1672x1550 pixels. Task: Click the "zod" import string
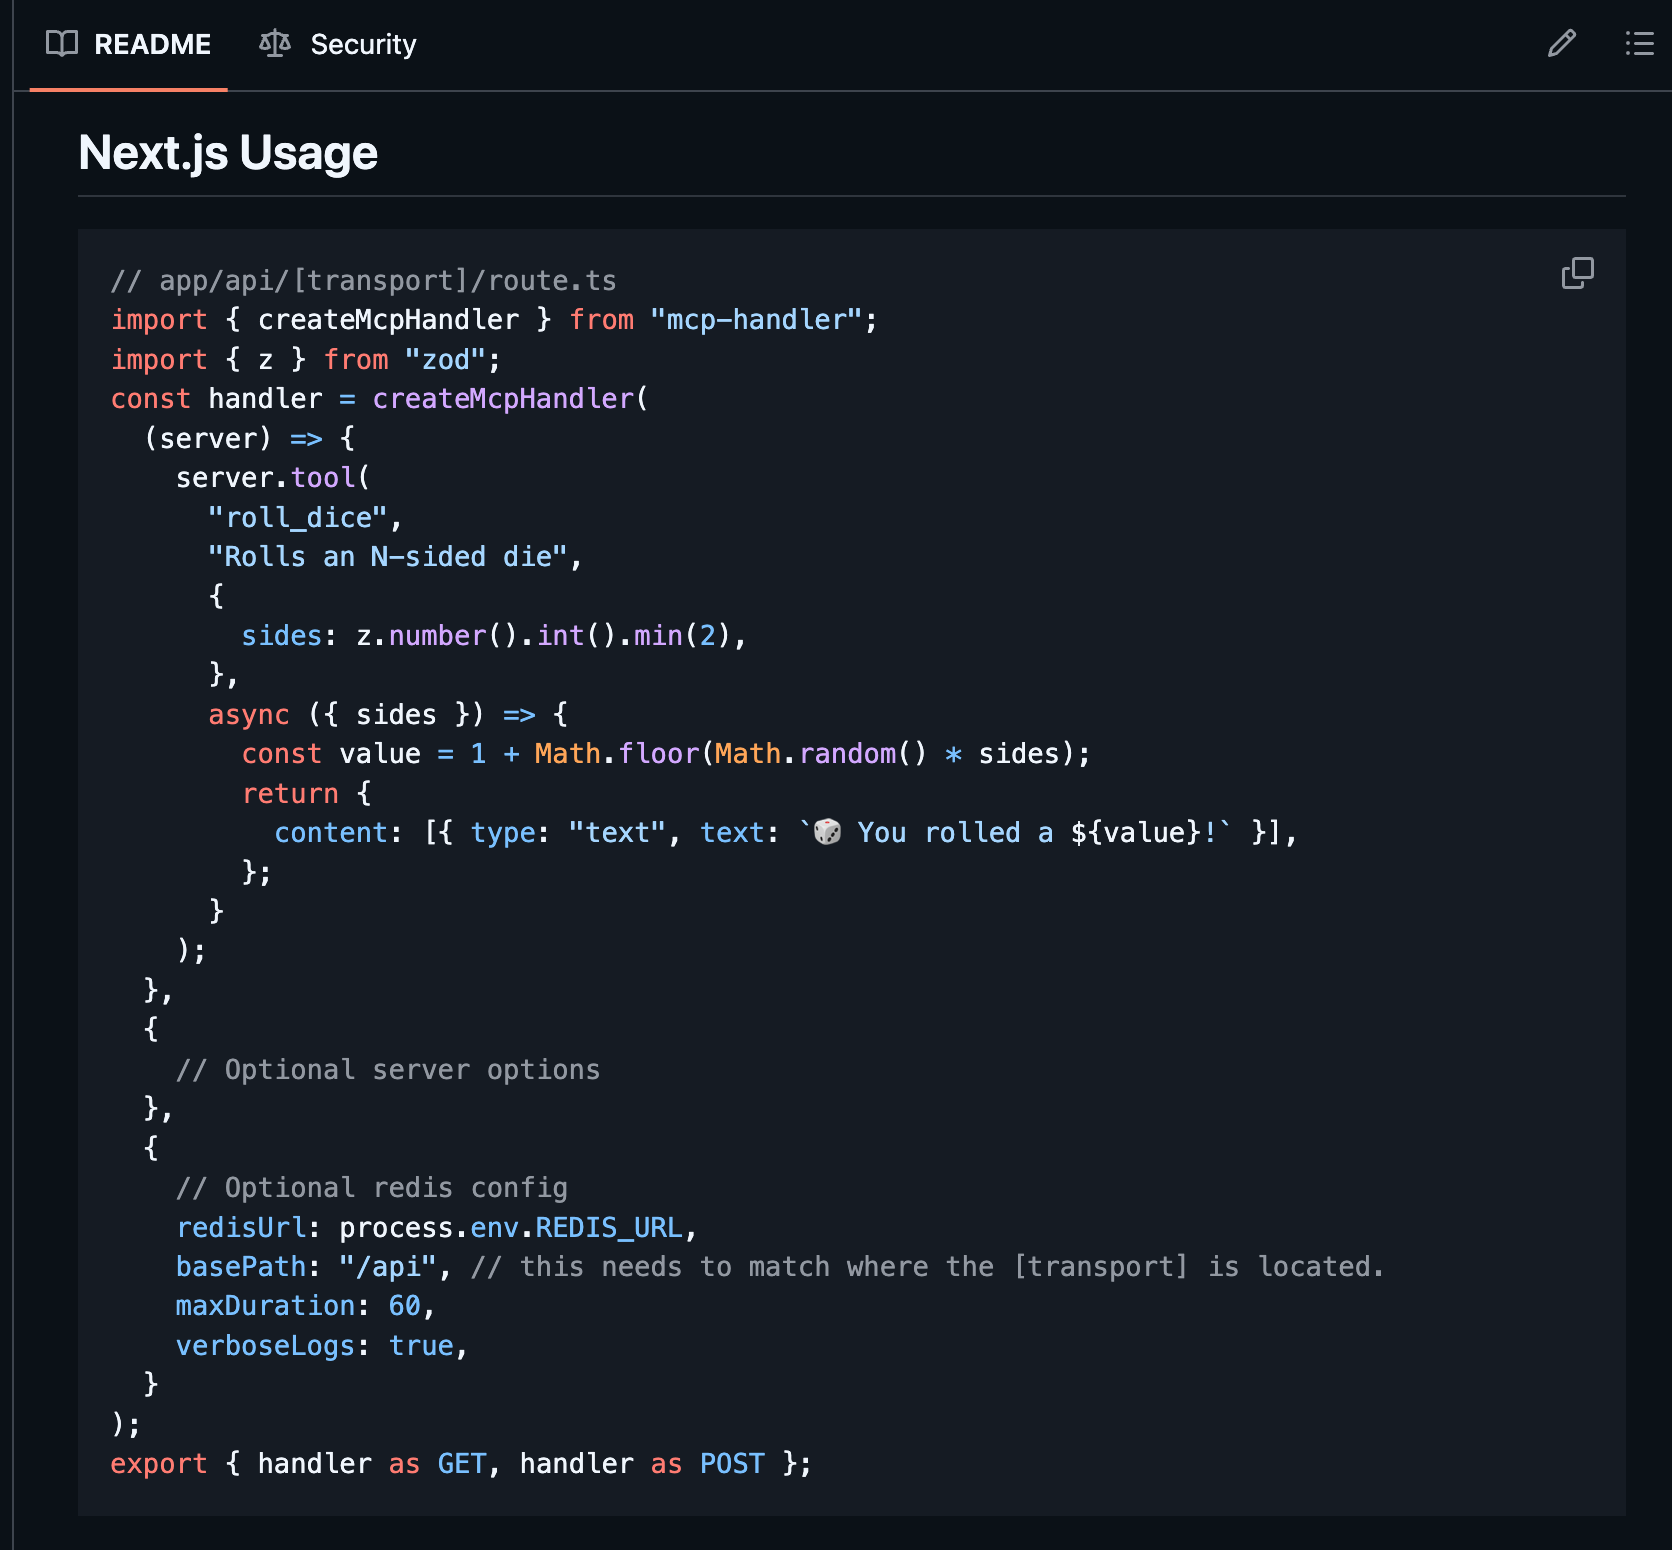[445, 360]
